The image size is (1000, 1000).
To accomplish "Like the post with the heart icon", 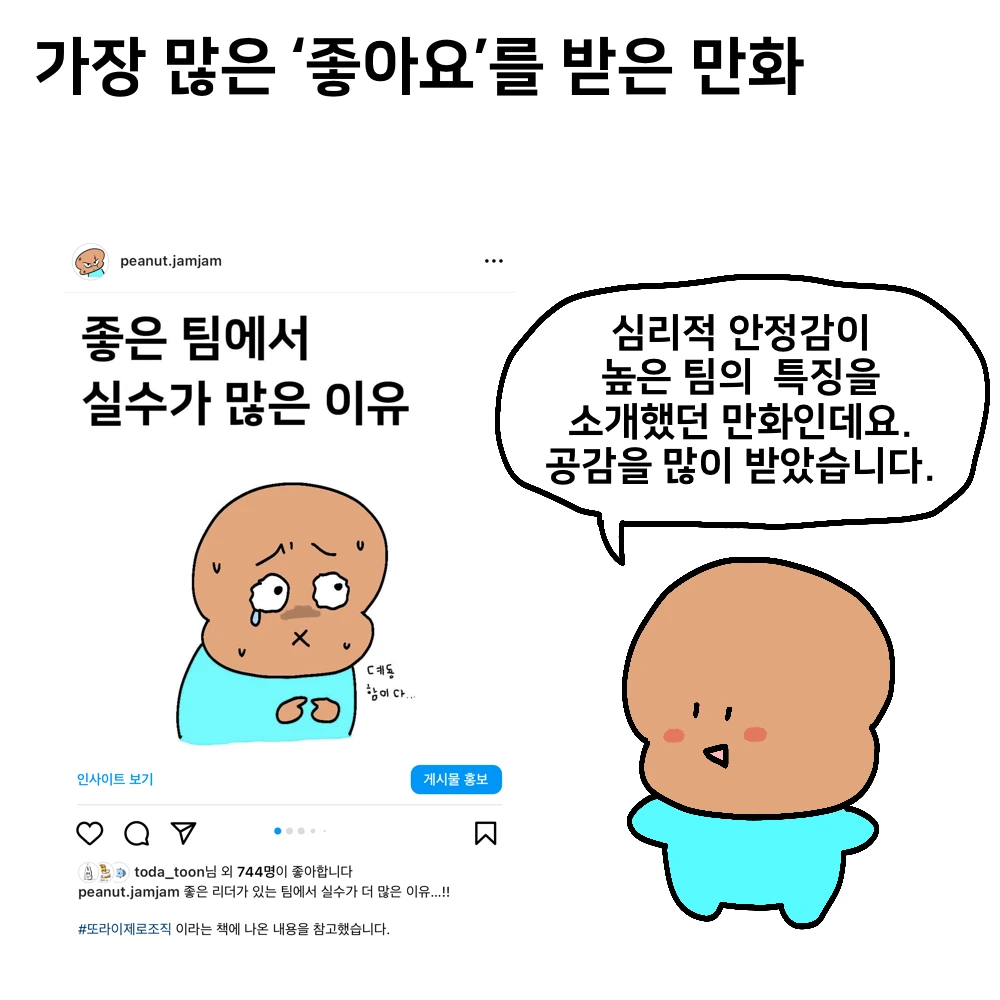I will click(89, 833).
